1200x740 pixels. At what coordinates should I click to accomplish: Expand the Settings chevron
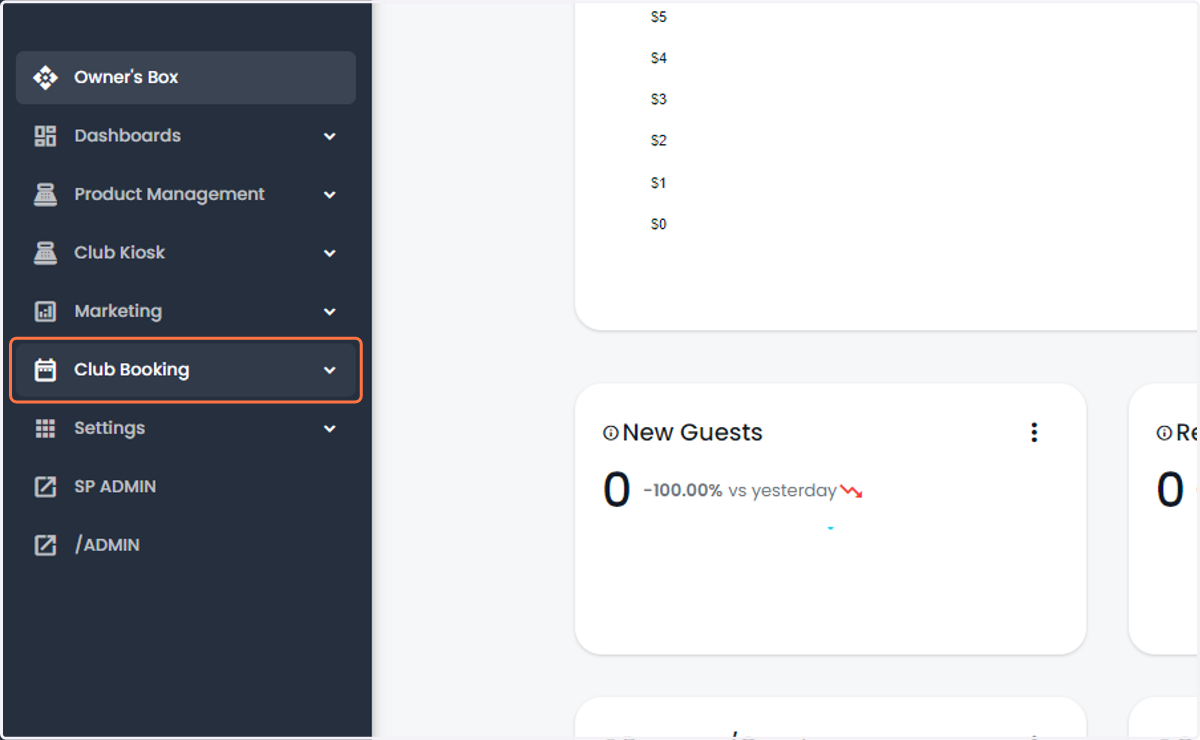click(330, 429)
